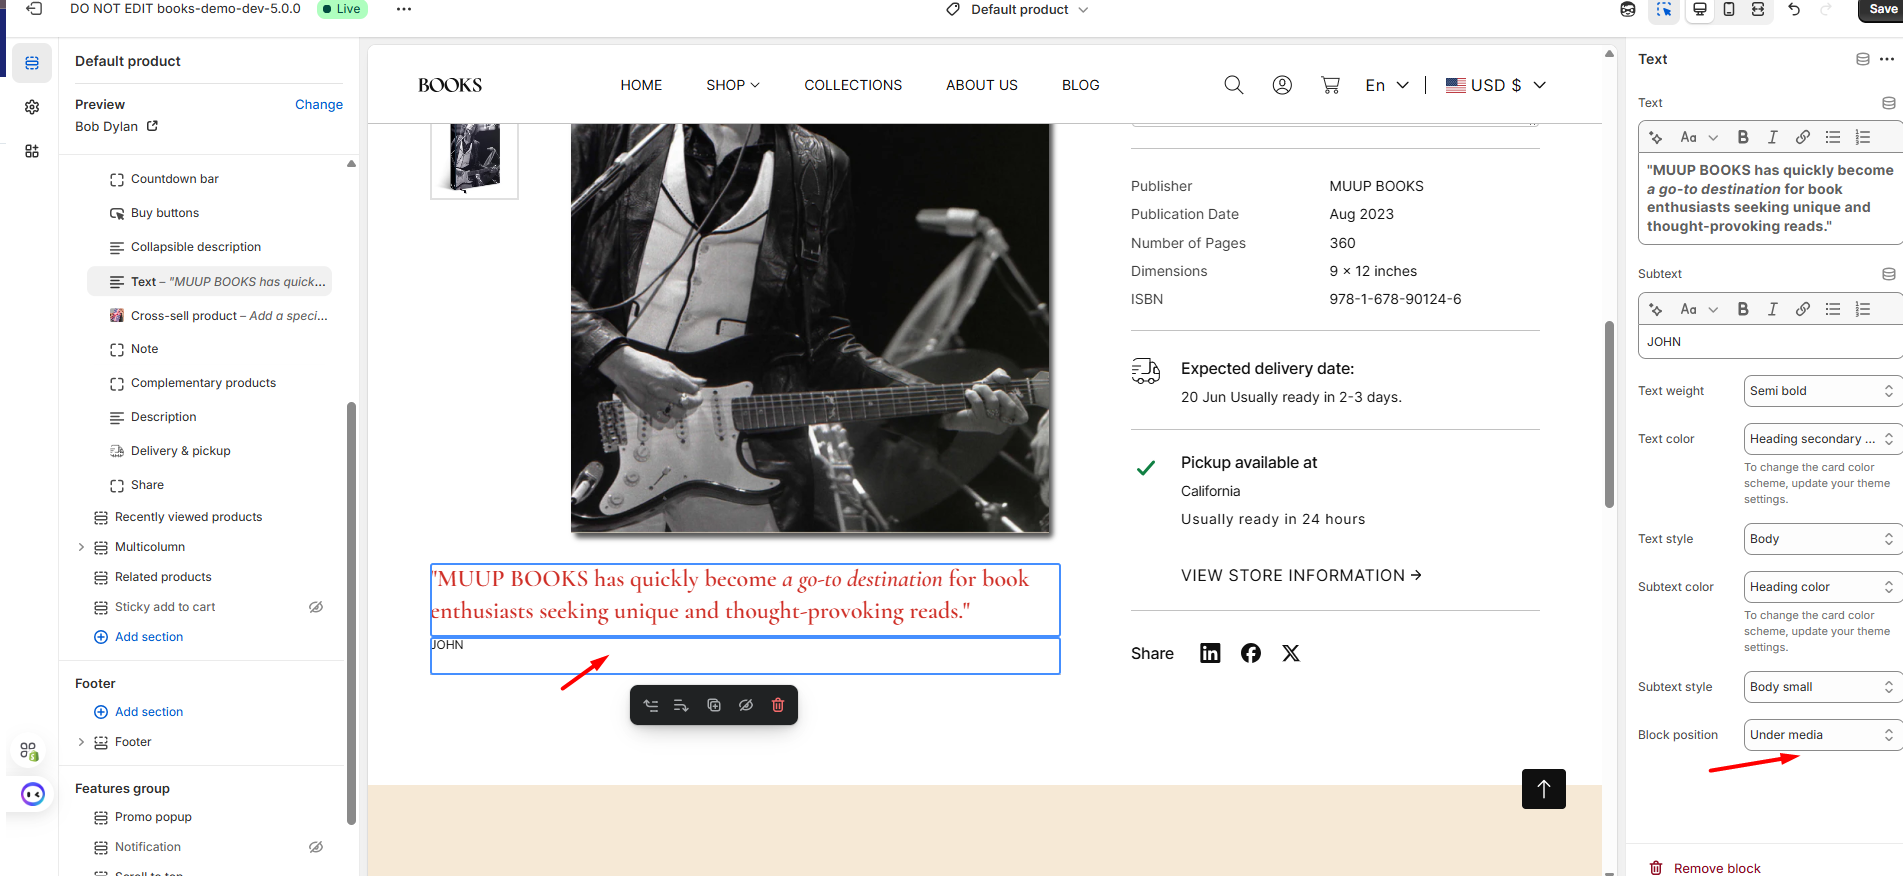Click the Remove block button

tap(1705, 868)
